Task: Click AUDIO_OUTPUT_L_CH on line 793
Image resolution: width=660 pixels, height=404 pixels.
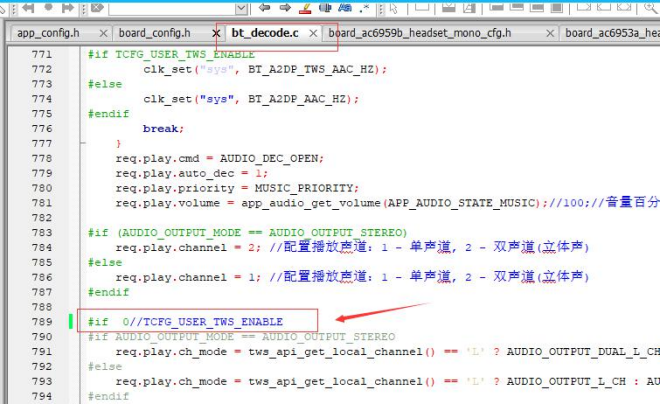Action: (566, 382)
